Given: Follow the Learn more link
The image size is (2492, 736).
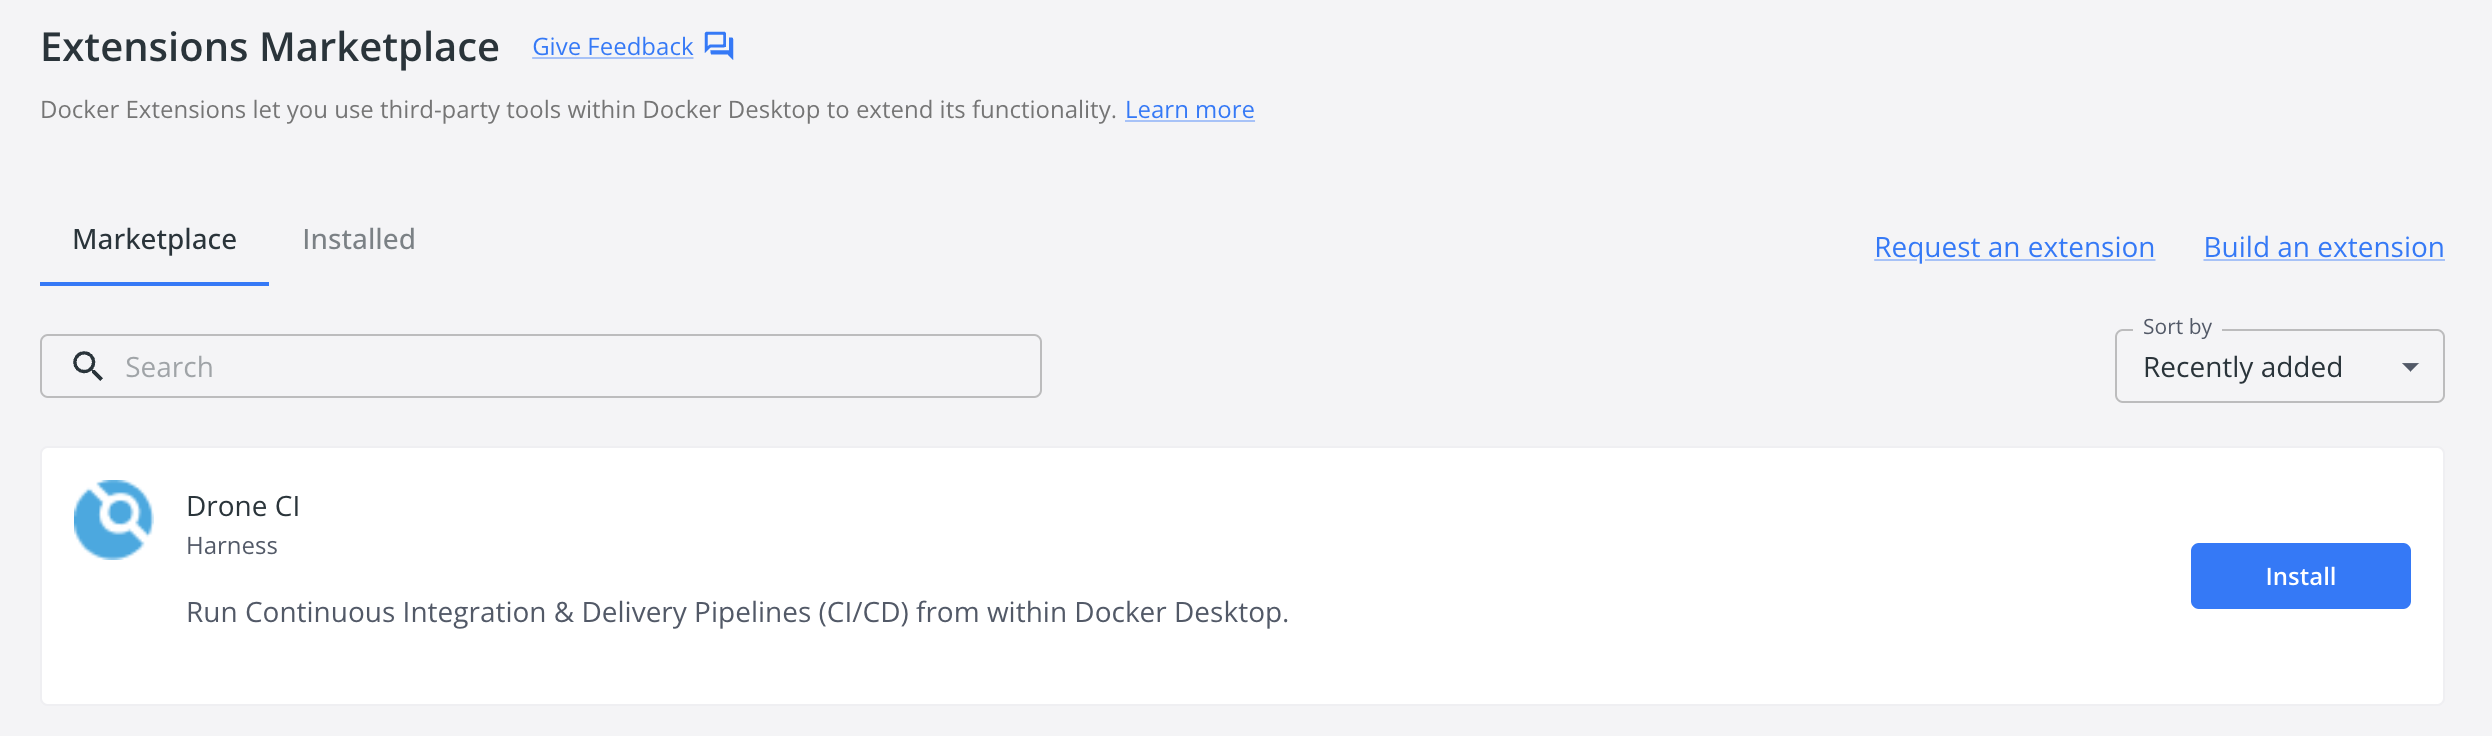Looking at the screenshot, I should (1189, 109).
